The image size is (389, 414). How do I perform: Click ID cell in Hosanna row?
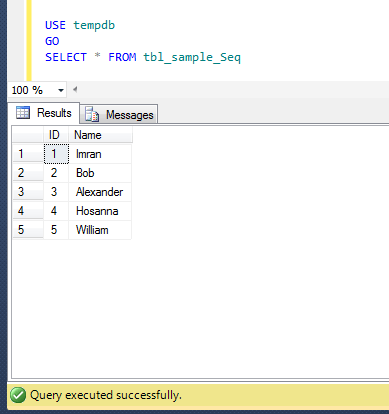[x=56, y=211]
